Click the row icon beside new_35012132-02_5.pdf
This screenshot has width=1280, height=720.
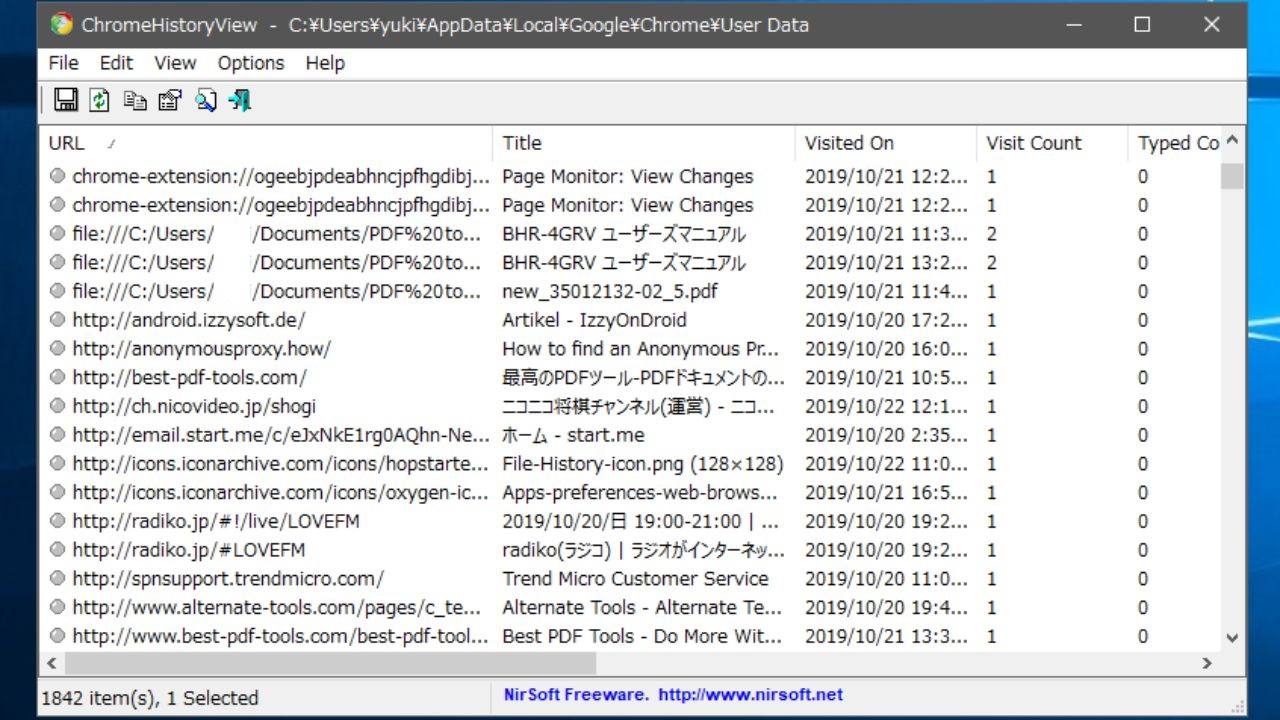(x=57, y=291)
